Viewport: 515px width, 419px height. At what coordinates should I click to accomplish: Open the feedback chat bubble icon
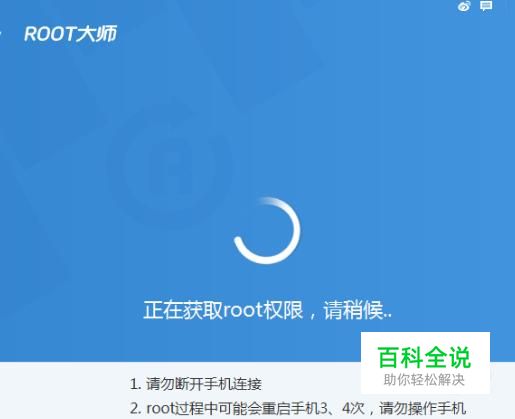coord(486,6)
